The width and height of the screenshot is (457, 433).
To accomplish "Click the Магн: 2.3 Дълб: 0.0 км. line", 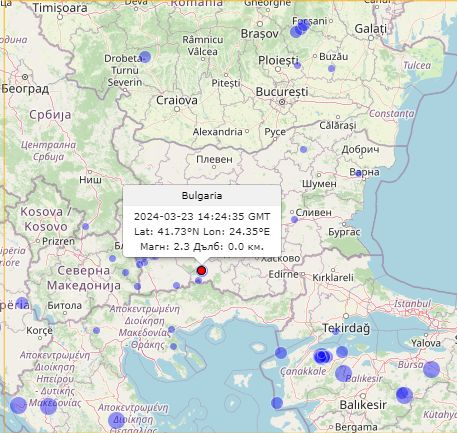I will 202,247.
